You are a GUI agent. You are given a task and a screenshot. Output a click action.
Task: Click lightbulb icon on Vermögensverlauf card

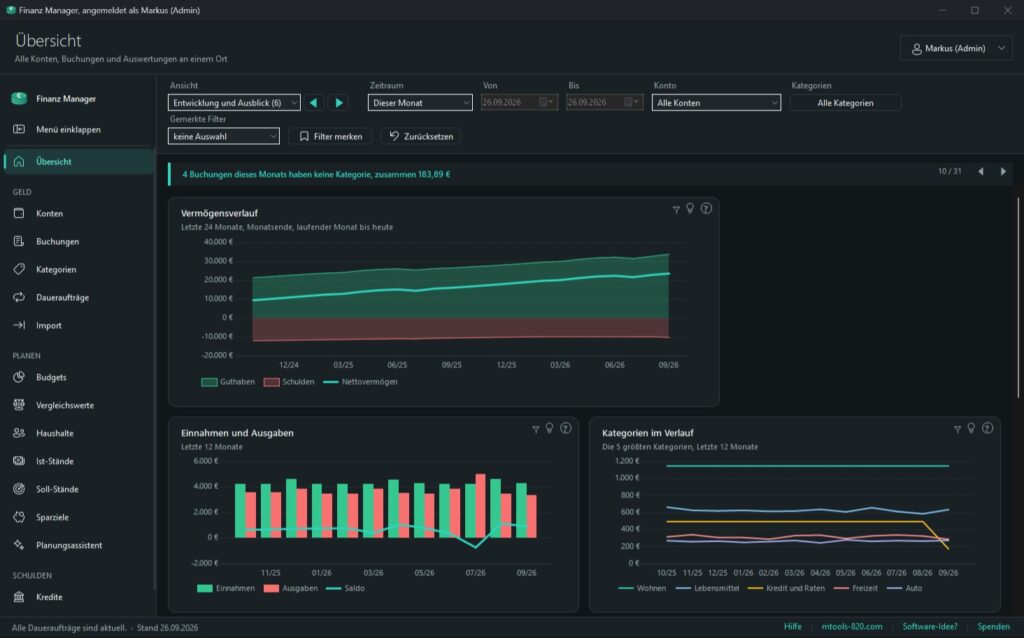tap(690, 208)
